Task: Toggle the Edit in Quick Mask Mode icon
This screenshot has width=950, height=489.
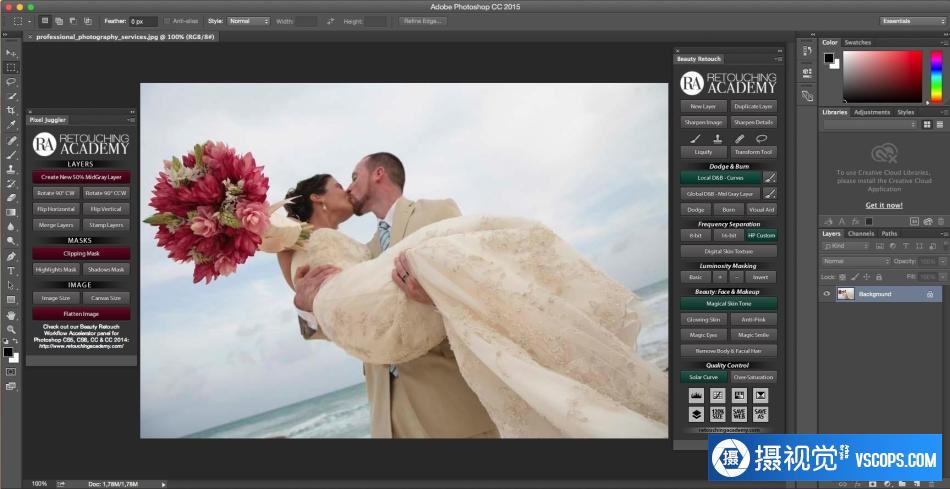Action: tap(11, 371)
